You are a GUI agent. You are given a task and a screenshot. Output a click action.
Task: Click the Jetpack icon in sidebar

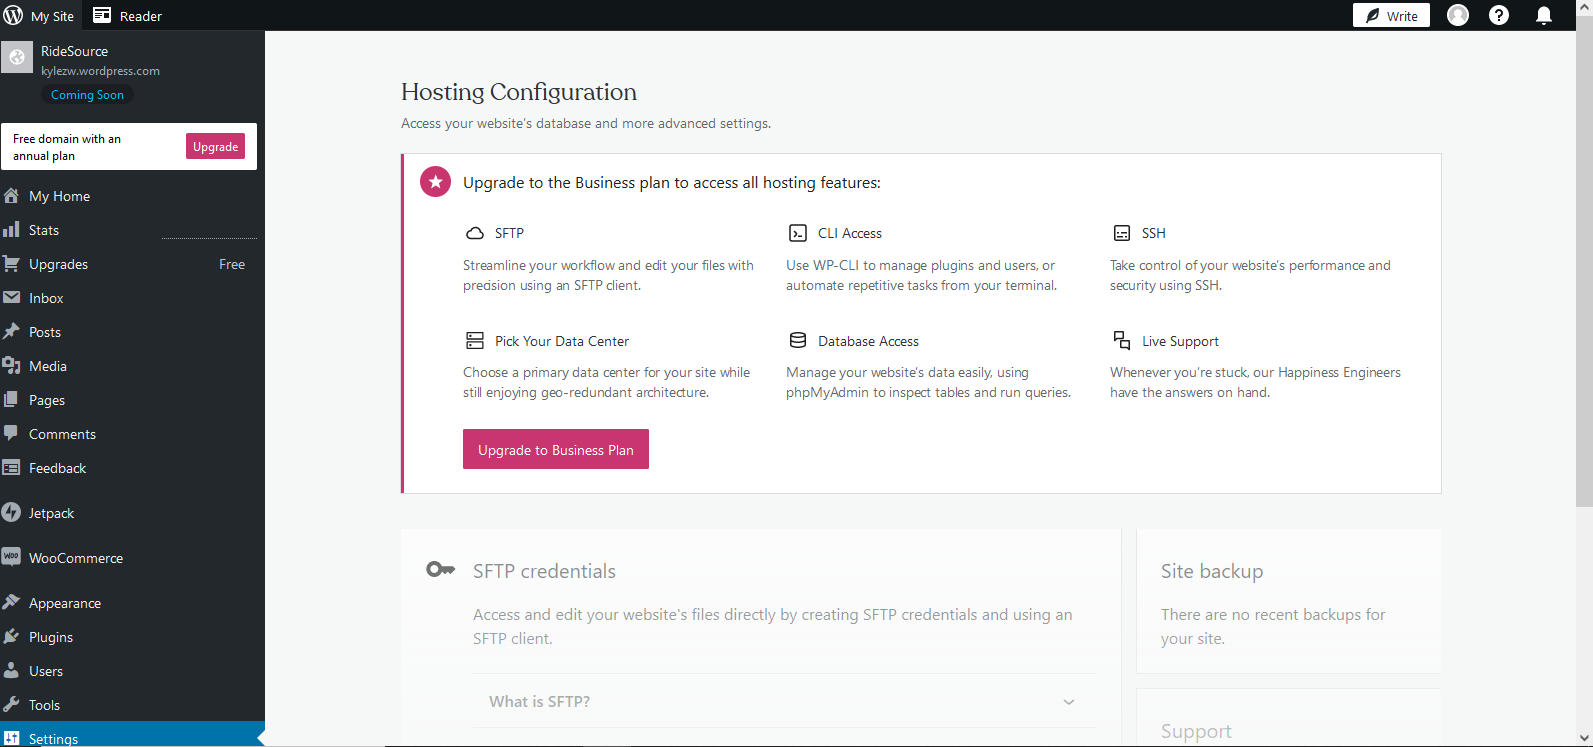12,513
